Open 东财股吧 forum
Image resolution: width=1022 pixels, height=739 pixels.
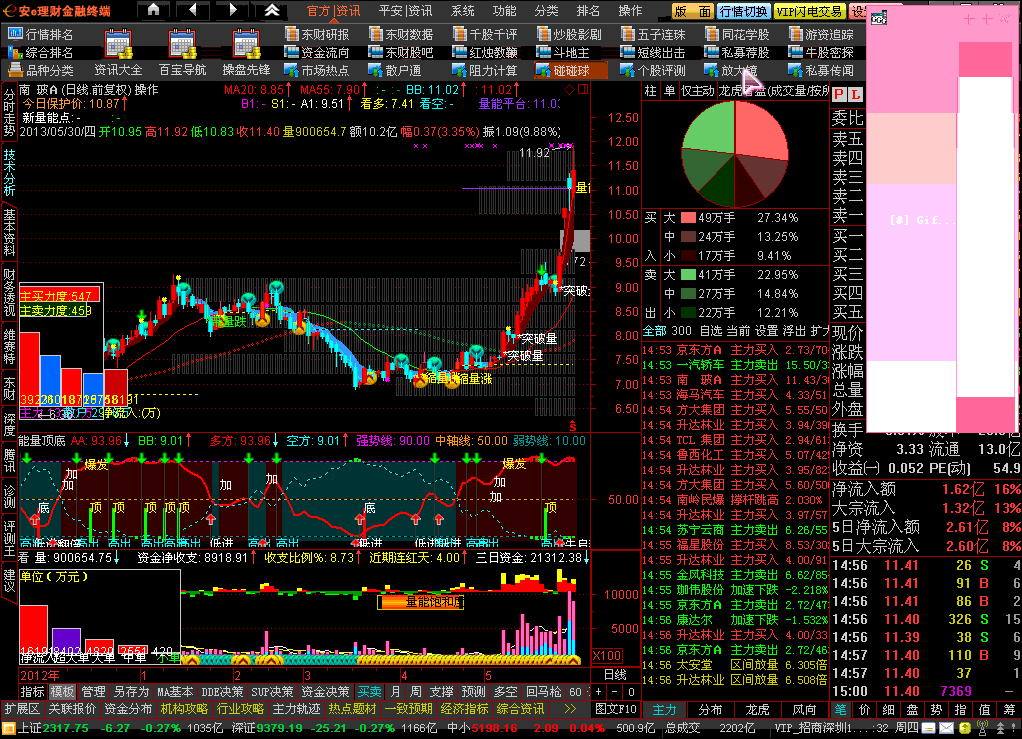(x=402, y=52)
